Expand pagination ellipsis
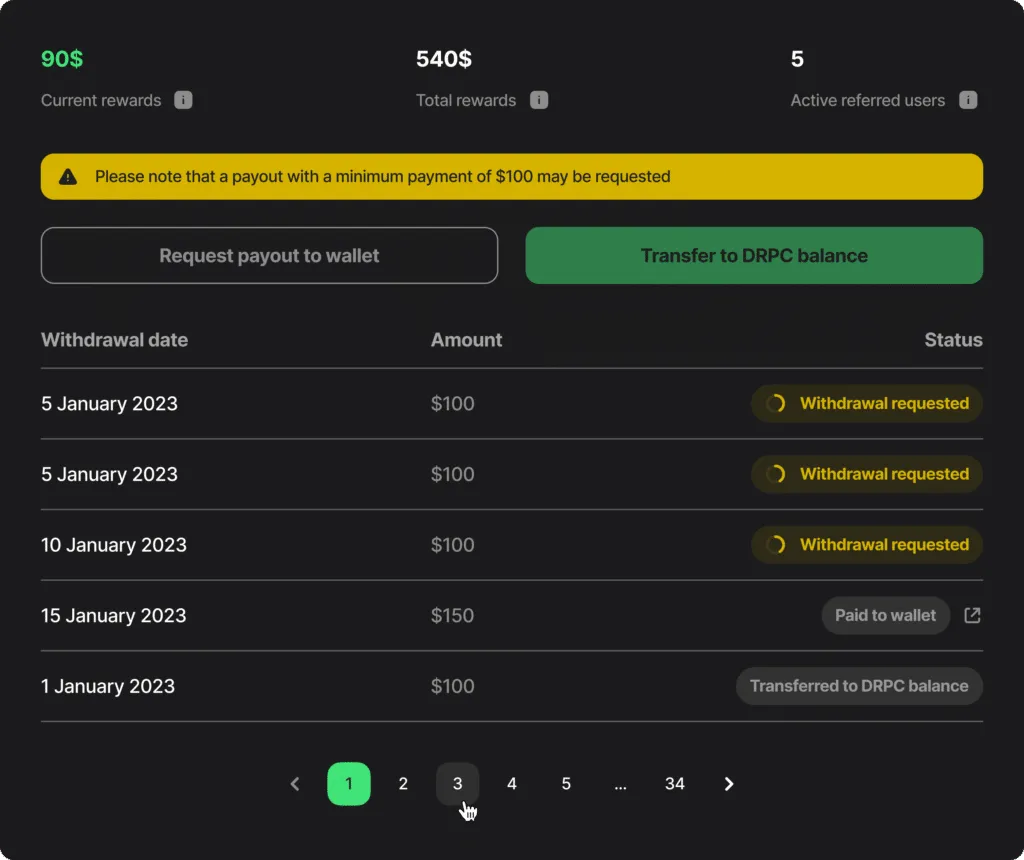This screenshot has width=1024, height=860. click(620, 784)
